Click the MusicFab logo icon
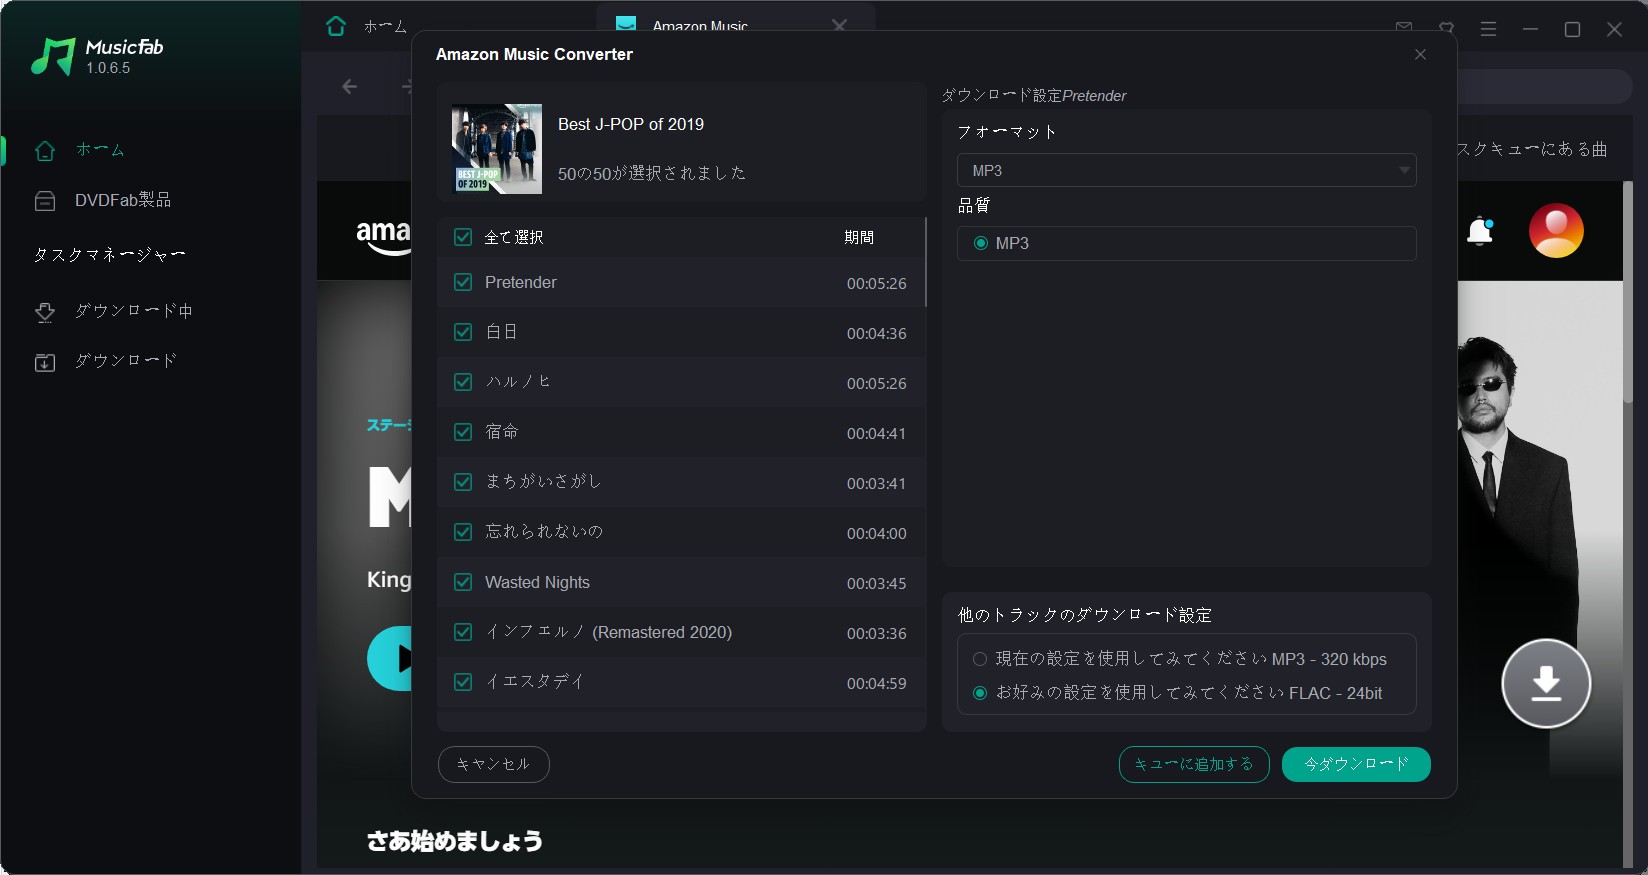The width and height of the screenshot is (1648, 875). click(x=53, y=57)
